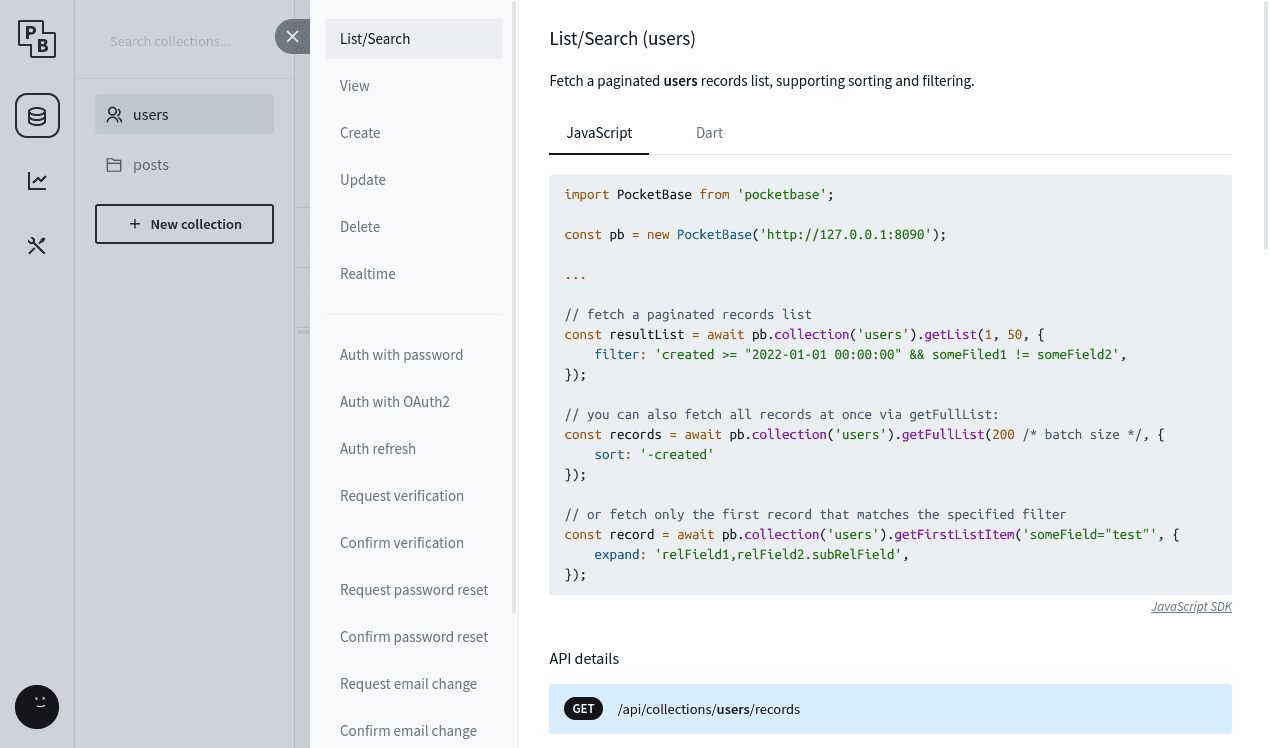Switch to the Dart code tab
This screenshot has height=748, width=1270.
pos(709,133)
